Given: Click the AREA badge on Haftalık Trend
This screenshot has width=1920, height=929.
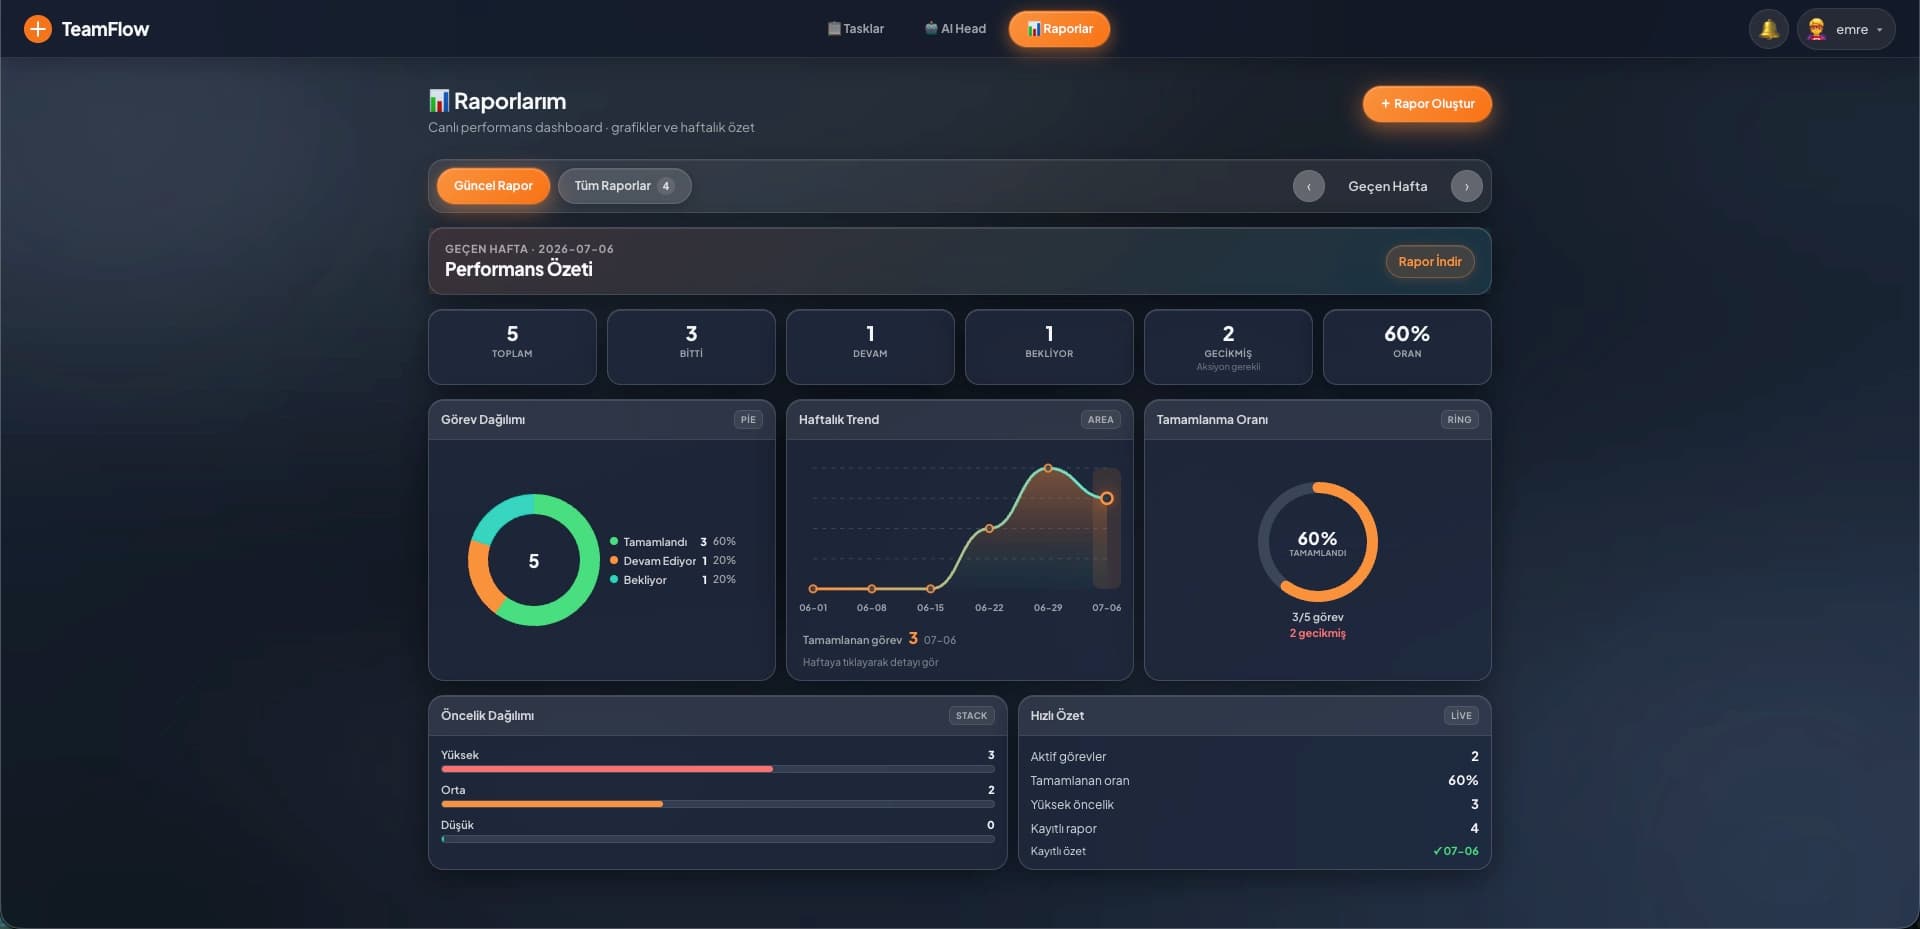Looking at the screenshot, I should click(x=1100, y=420).
